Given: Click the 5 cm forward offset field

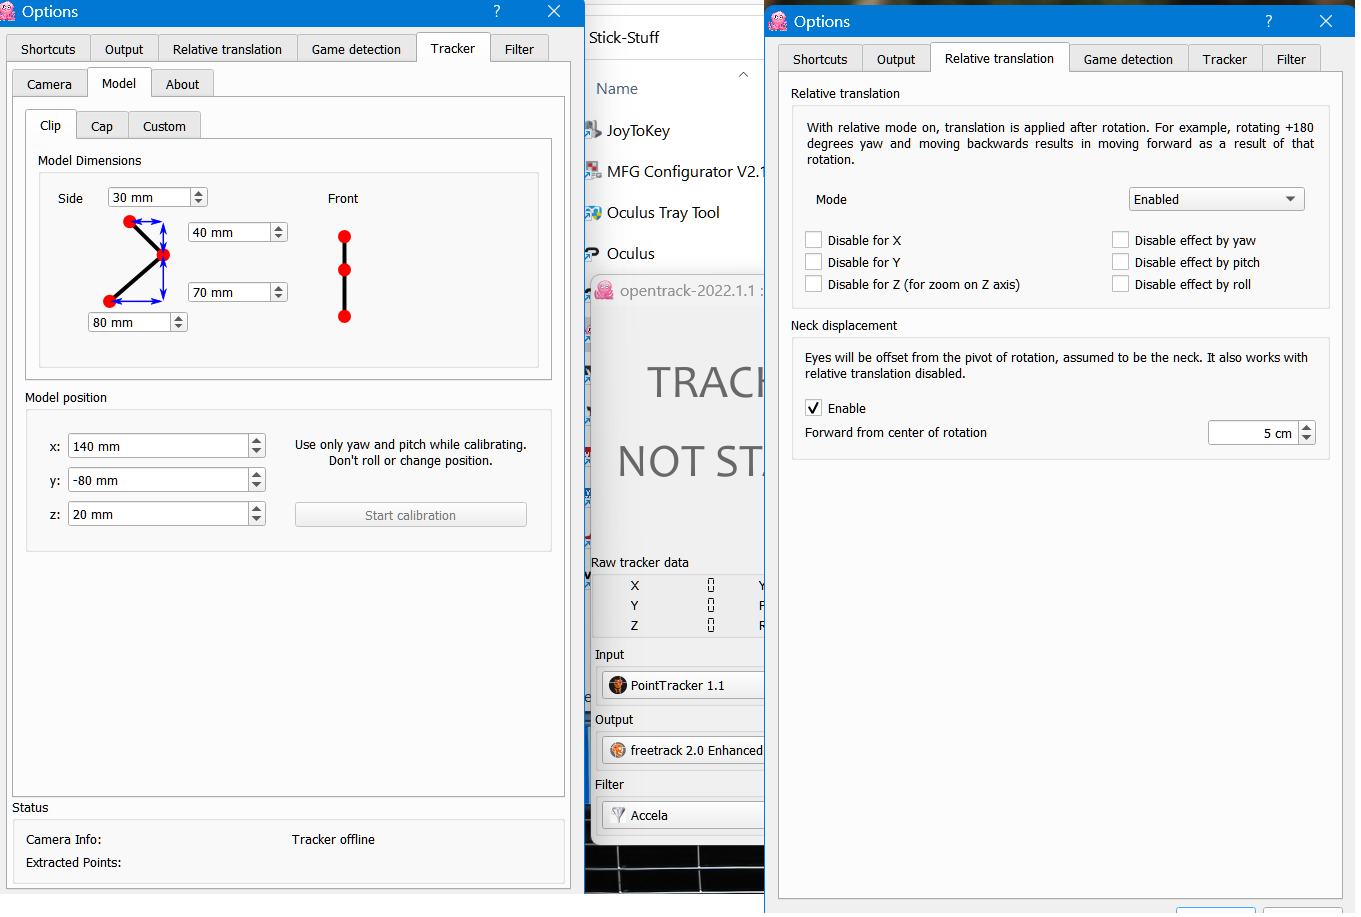Looking at the screenshot, I should click(1254, 433).
